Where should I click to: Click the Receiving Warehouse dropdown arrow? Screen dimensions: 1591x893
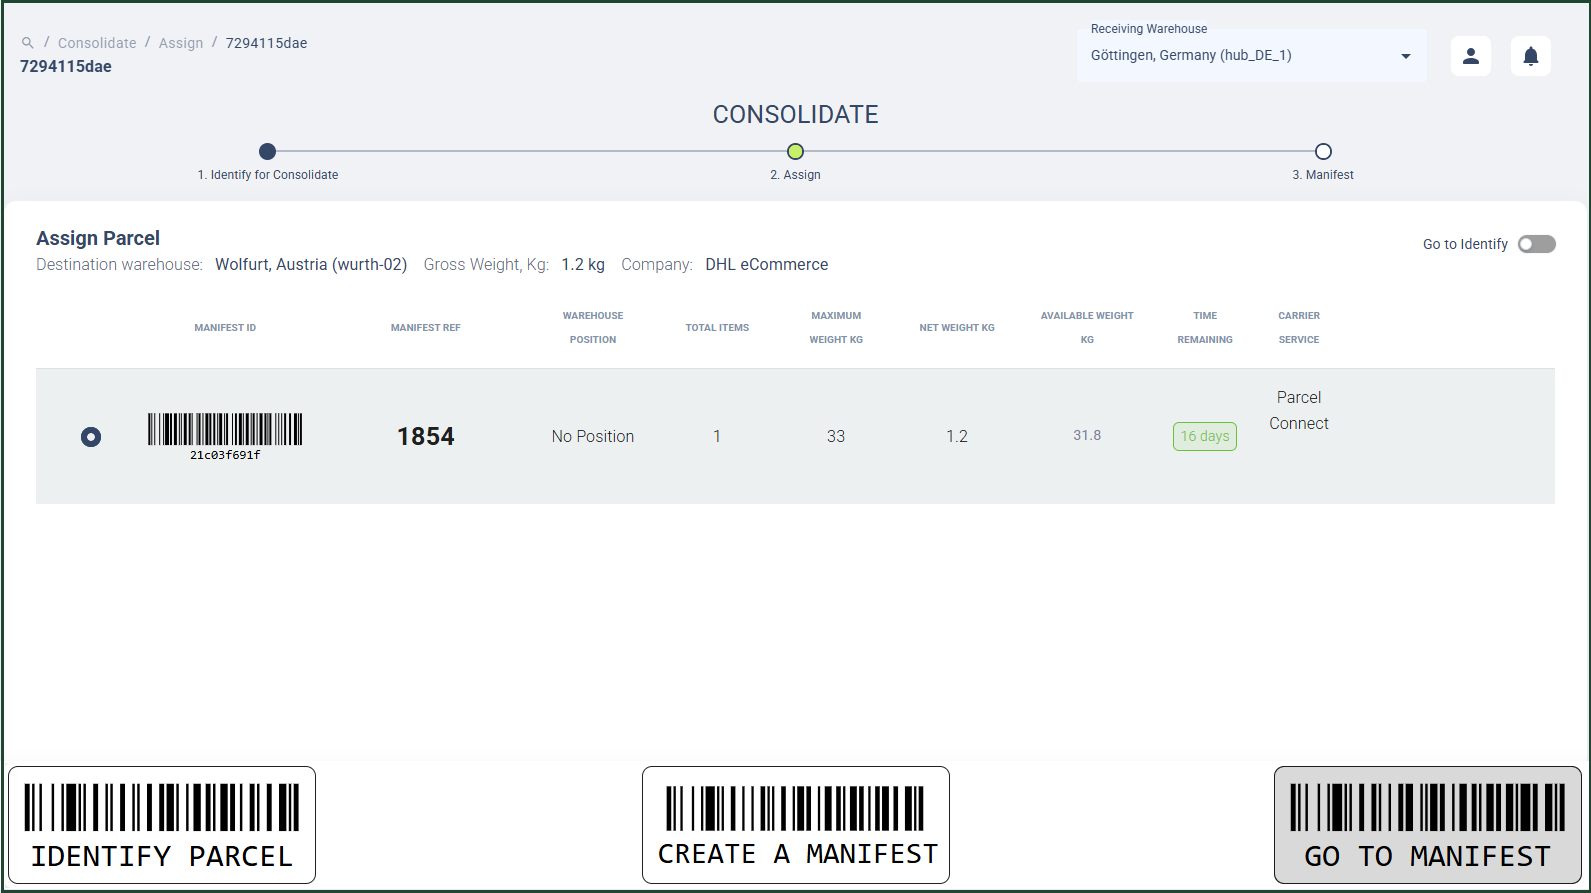(x=1406, y=56)
